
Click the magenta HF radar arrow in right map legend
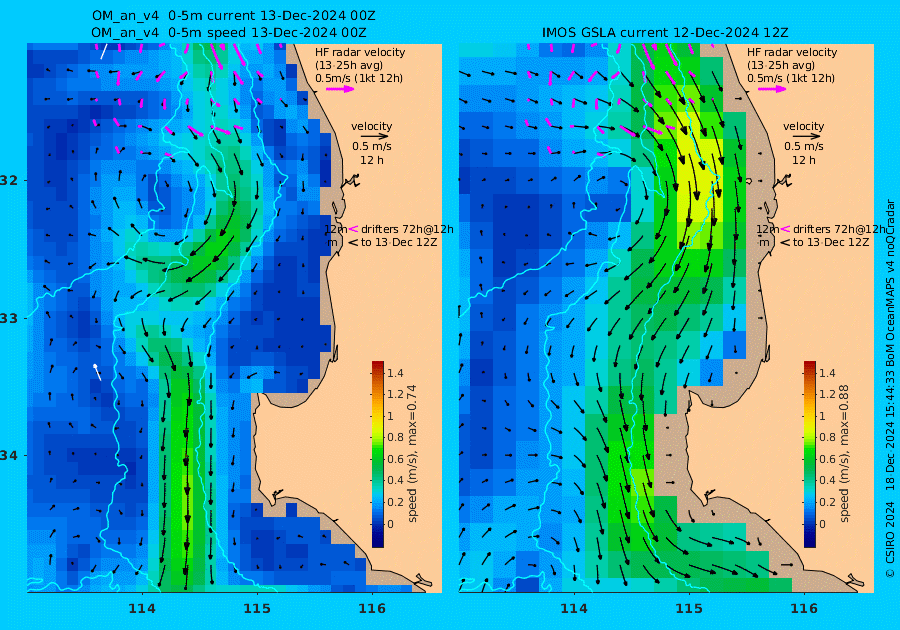click(772, 89)
